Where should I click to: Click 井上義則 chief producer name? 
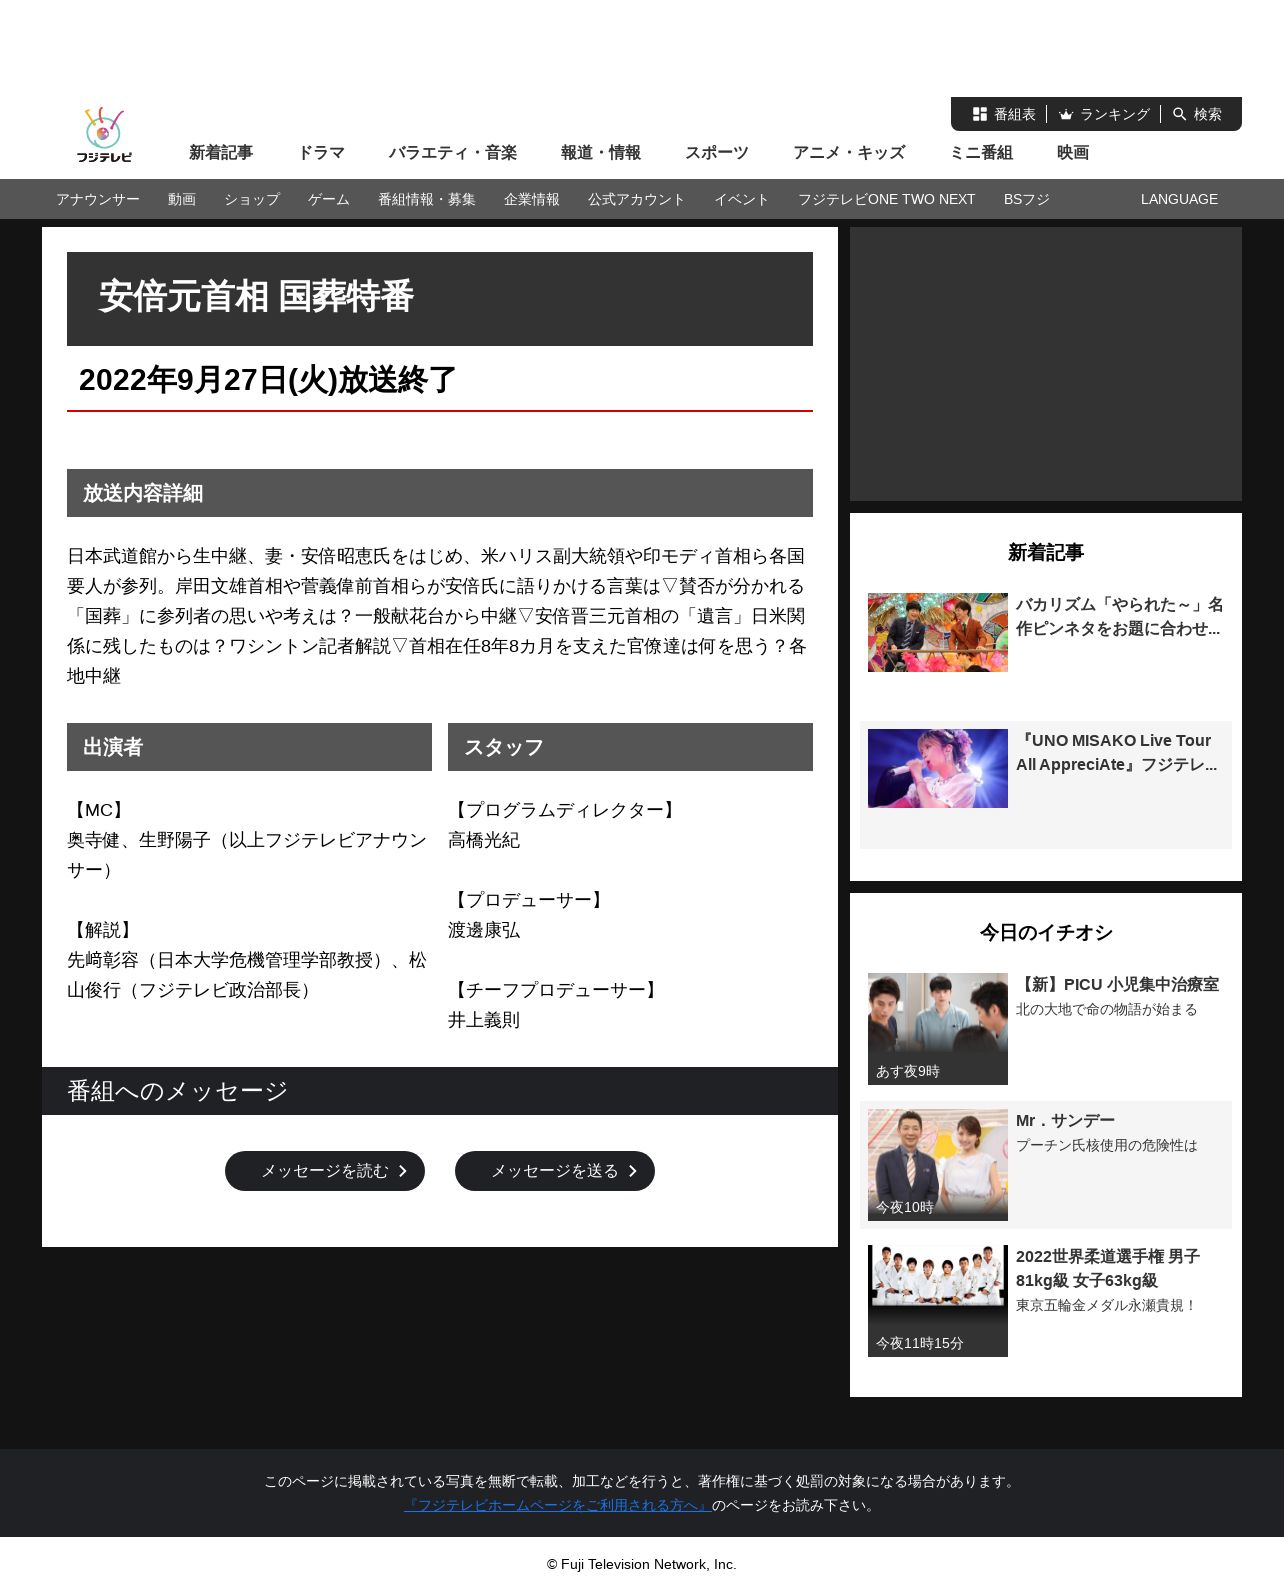[x=484, y=1020]
